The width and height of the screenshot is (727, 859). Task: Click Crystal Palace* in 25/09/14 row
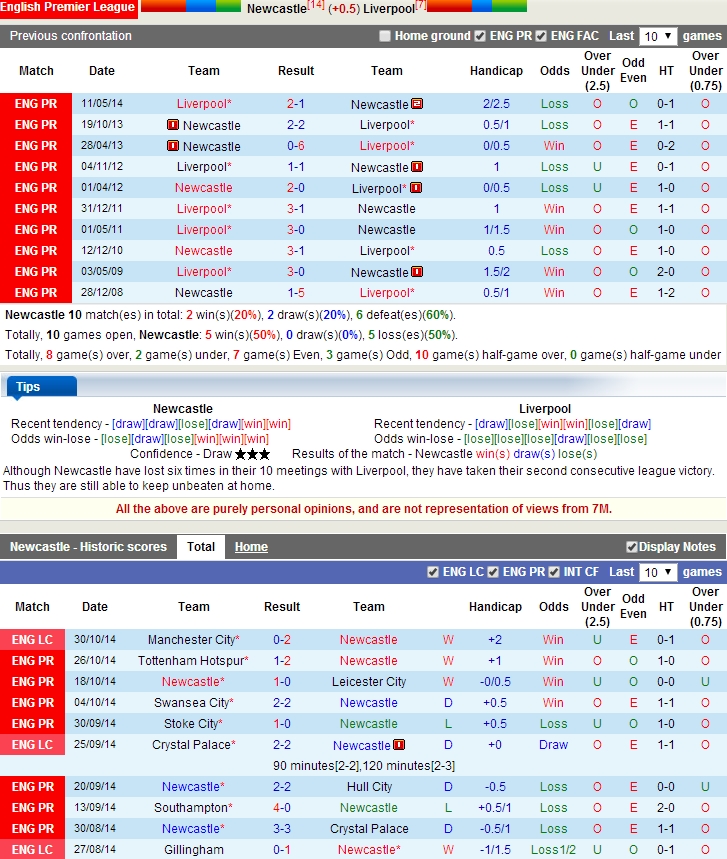point(193,745)
